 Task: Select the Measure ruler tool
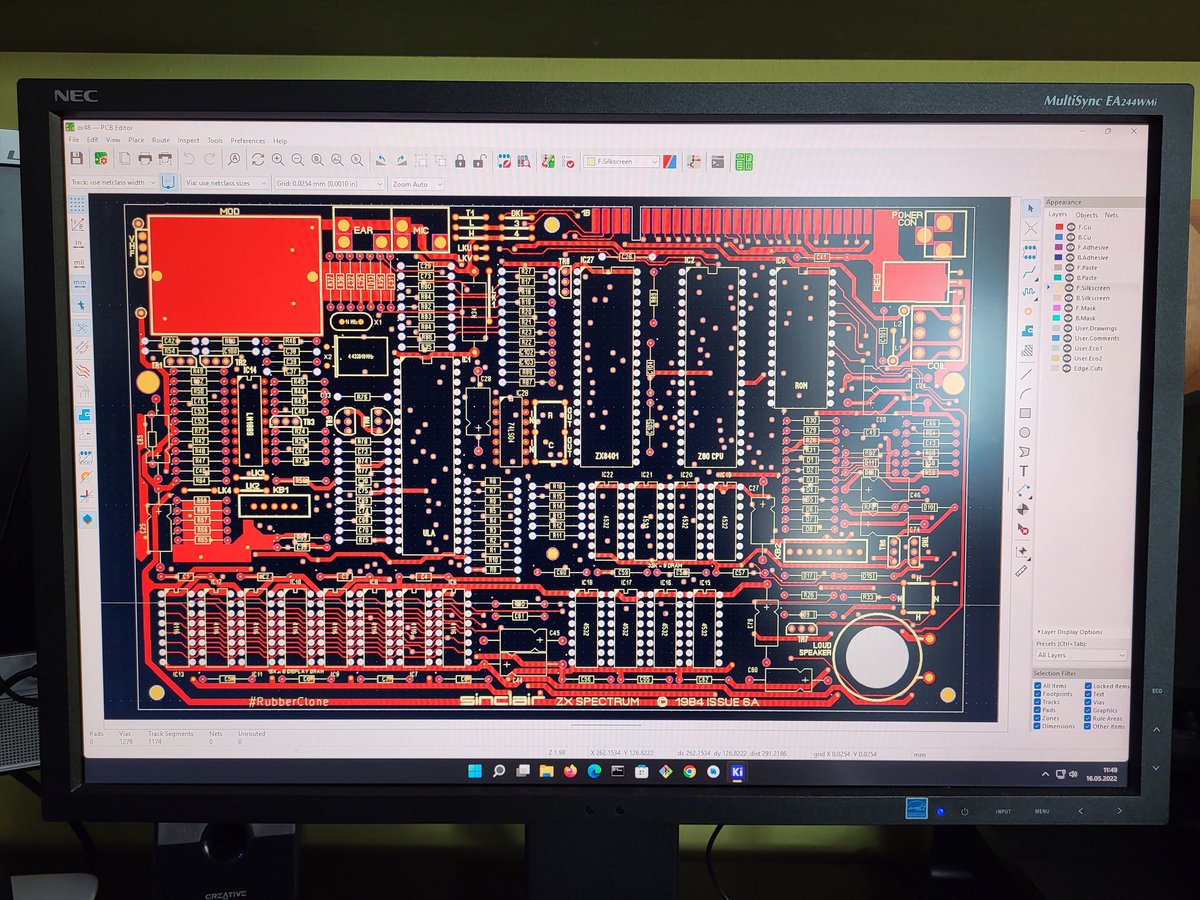(1022, 571)
